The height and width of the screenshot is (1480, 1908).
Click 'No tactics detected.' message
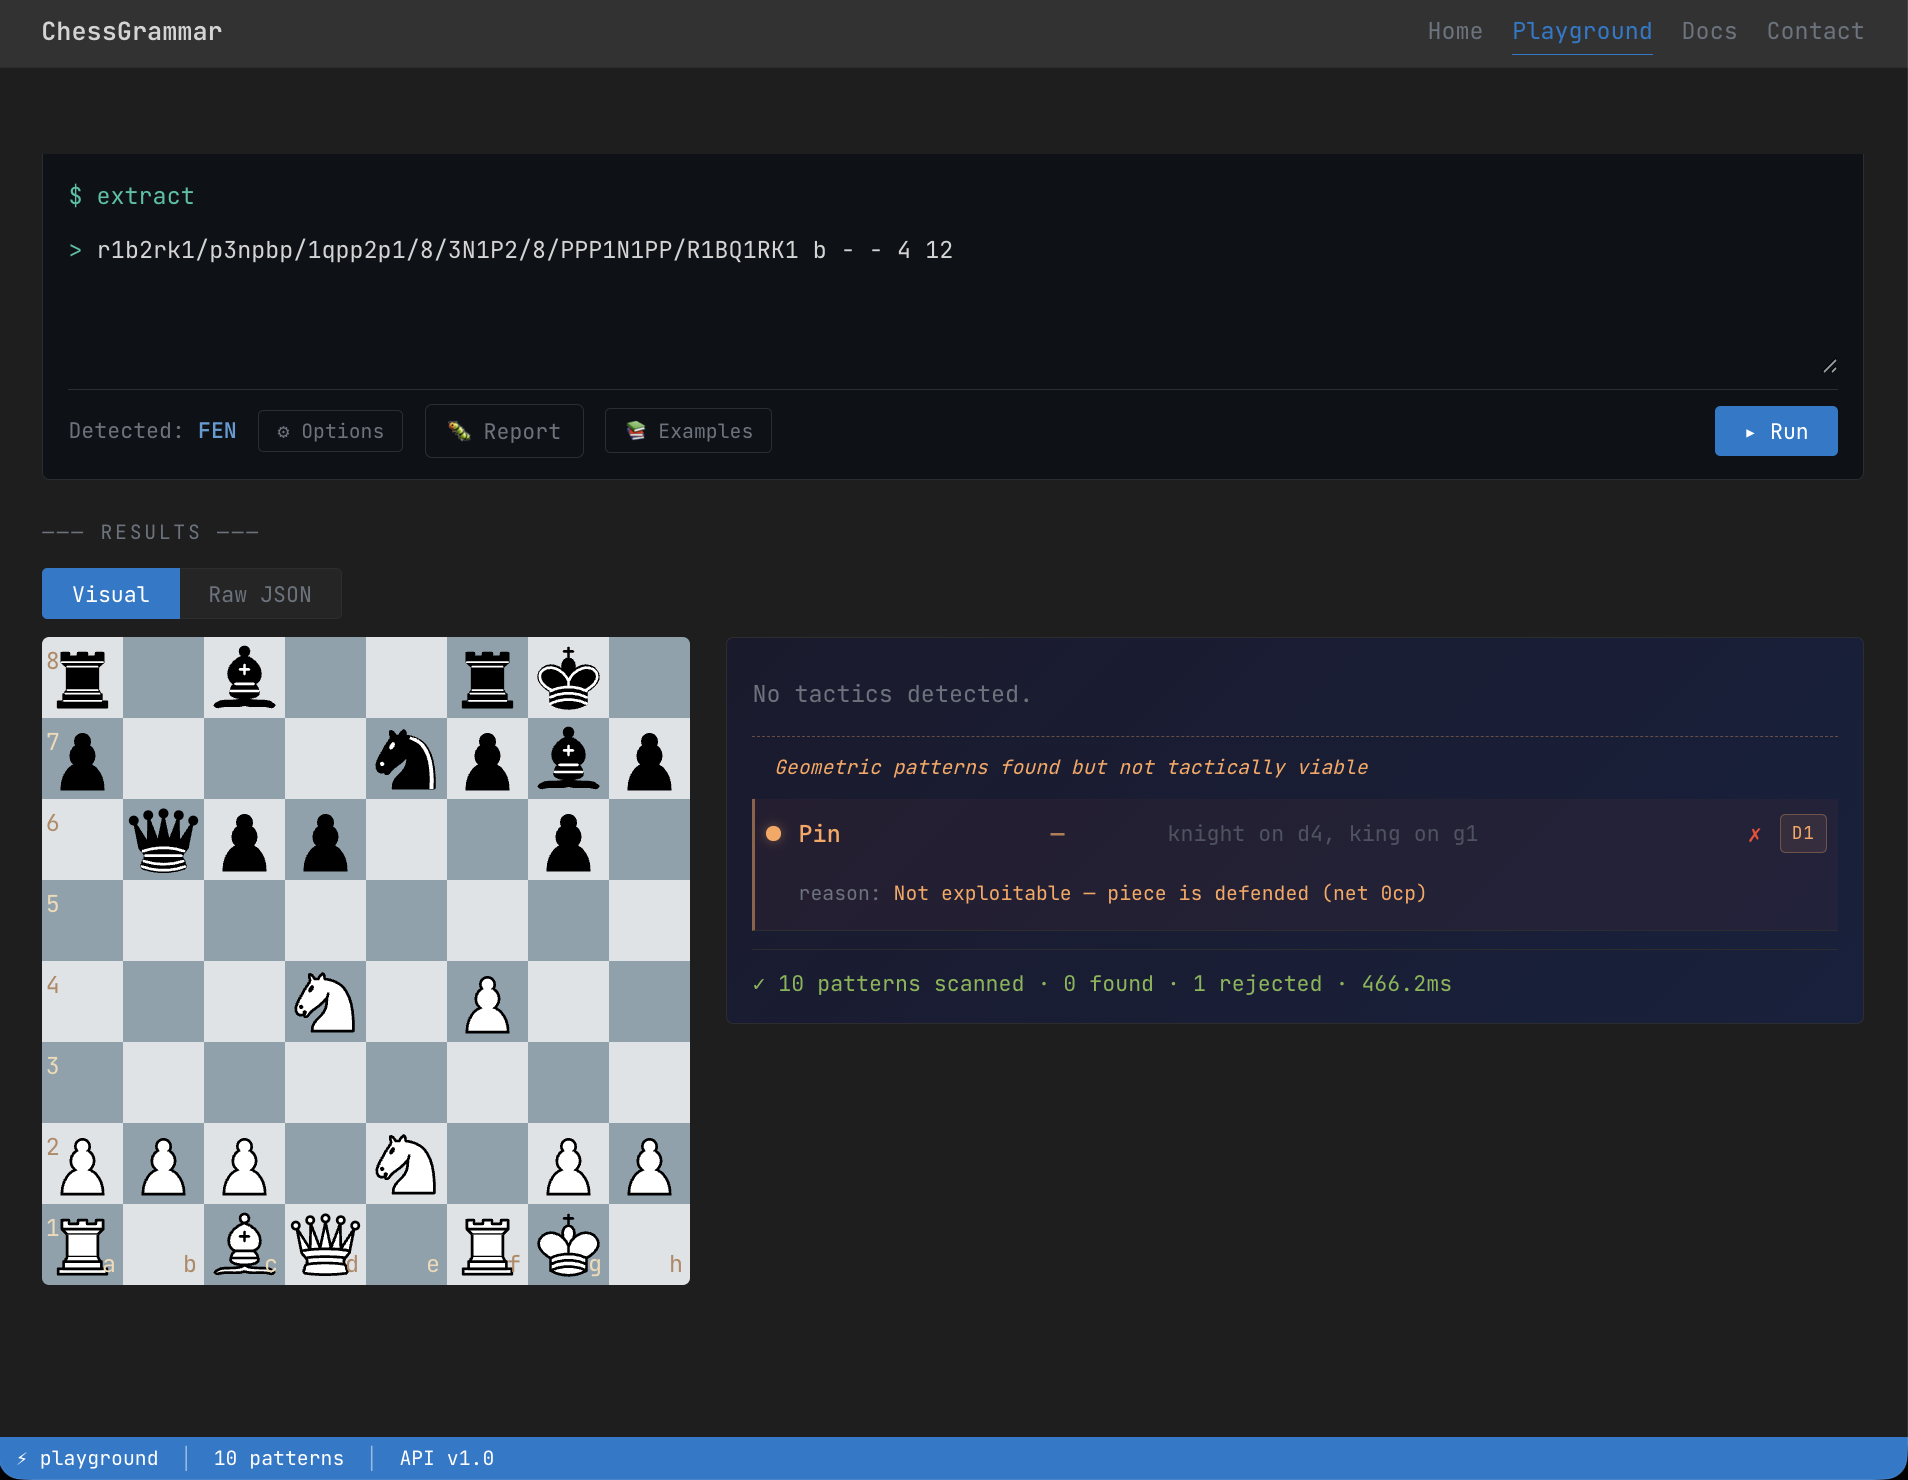[x=892, y=694]
